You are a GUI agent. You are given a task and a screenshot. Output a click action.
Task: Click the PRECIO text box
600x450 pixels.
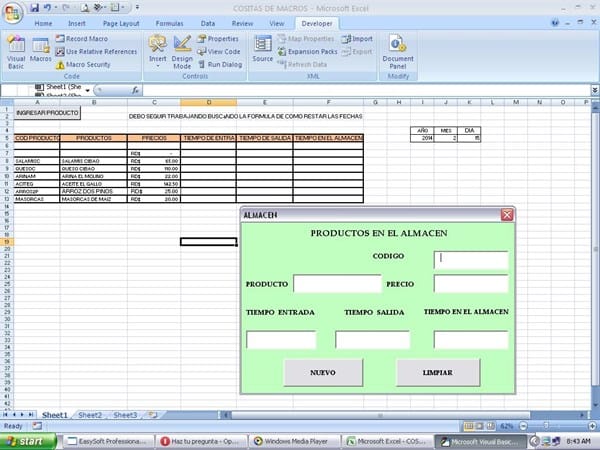click(471, 284)
